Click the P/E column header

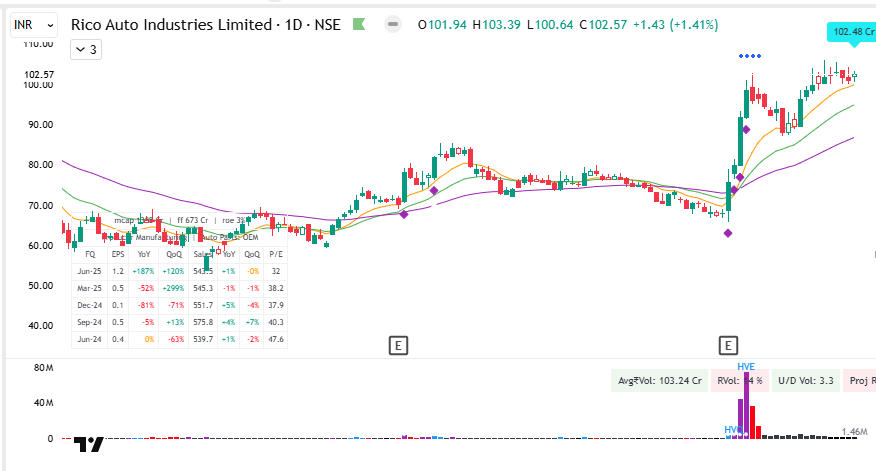coord(276,254)
